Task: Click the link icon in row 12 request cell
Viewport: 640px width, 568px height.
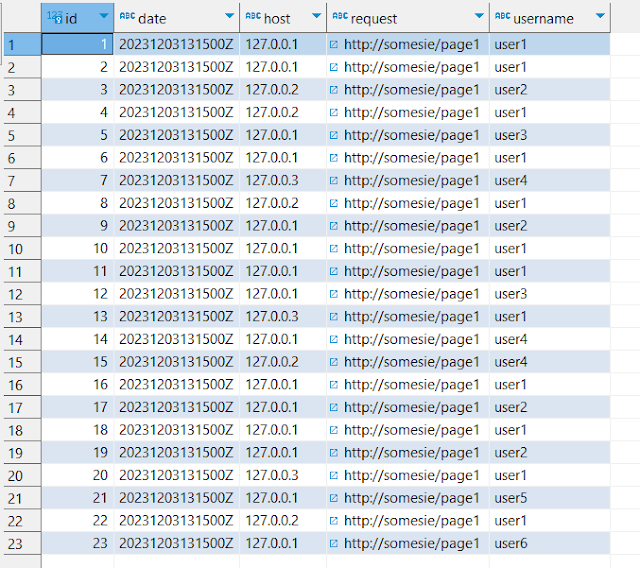Action: tap(334, 294)
